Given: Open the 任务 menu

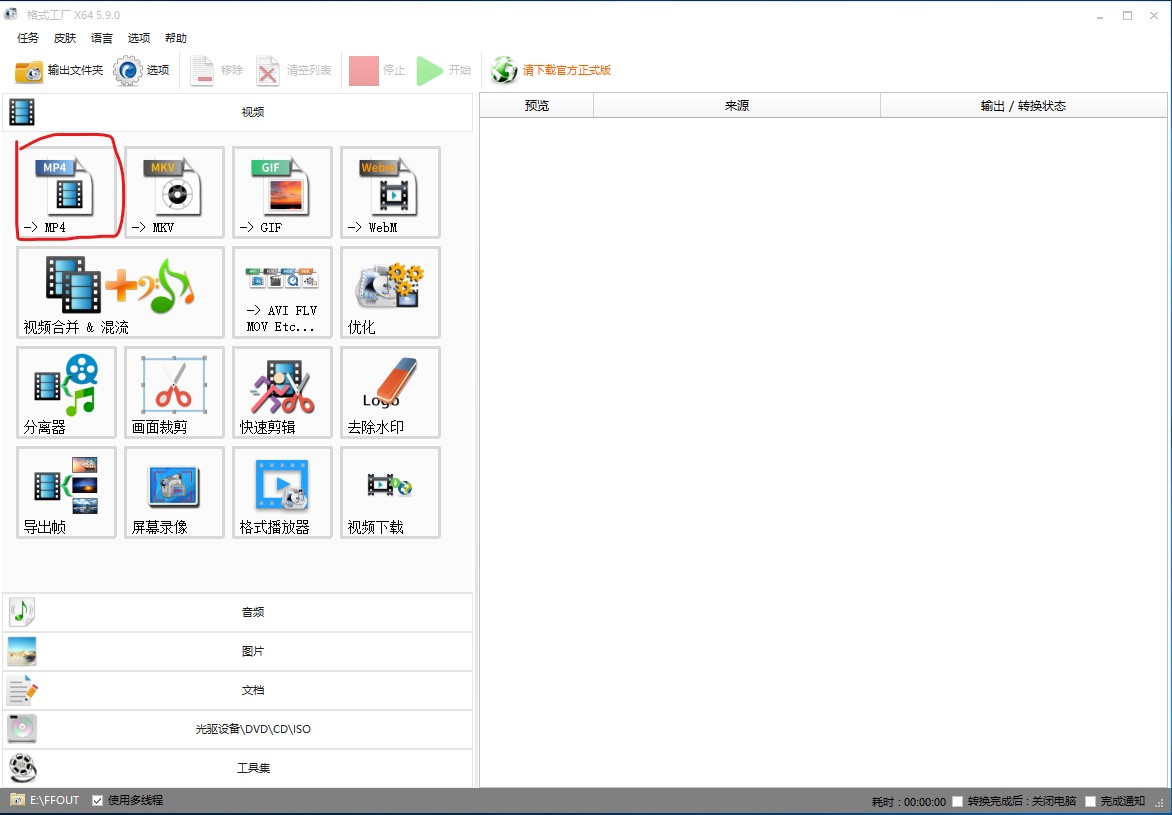Looking at the screenshot, I should pos(28,38).
